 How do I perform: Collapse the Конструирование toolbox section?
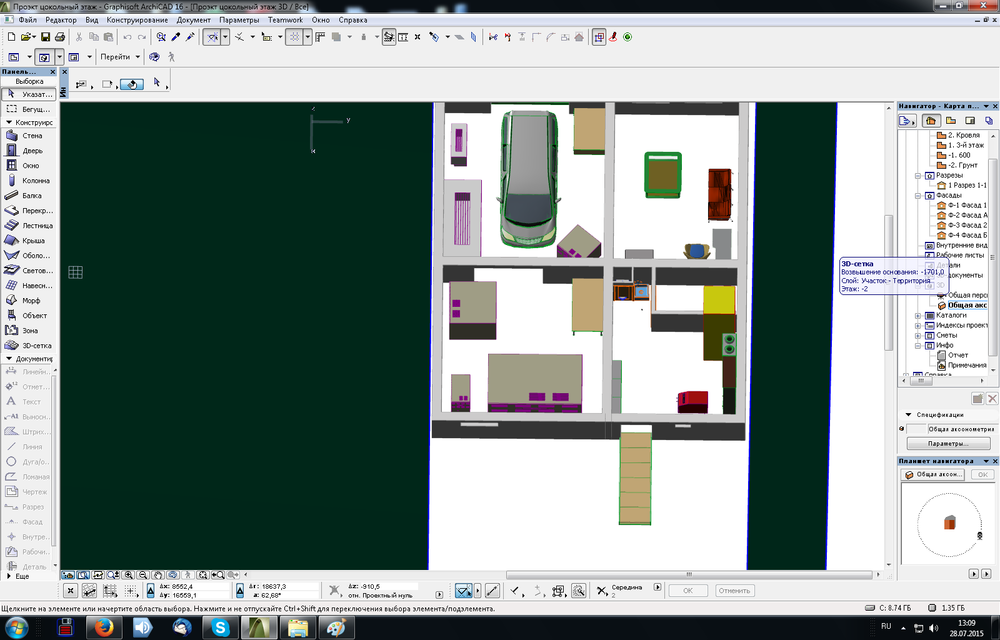click(x=7, y=122)
